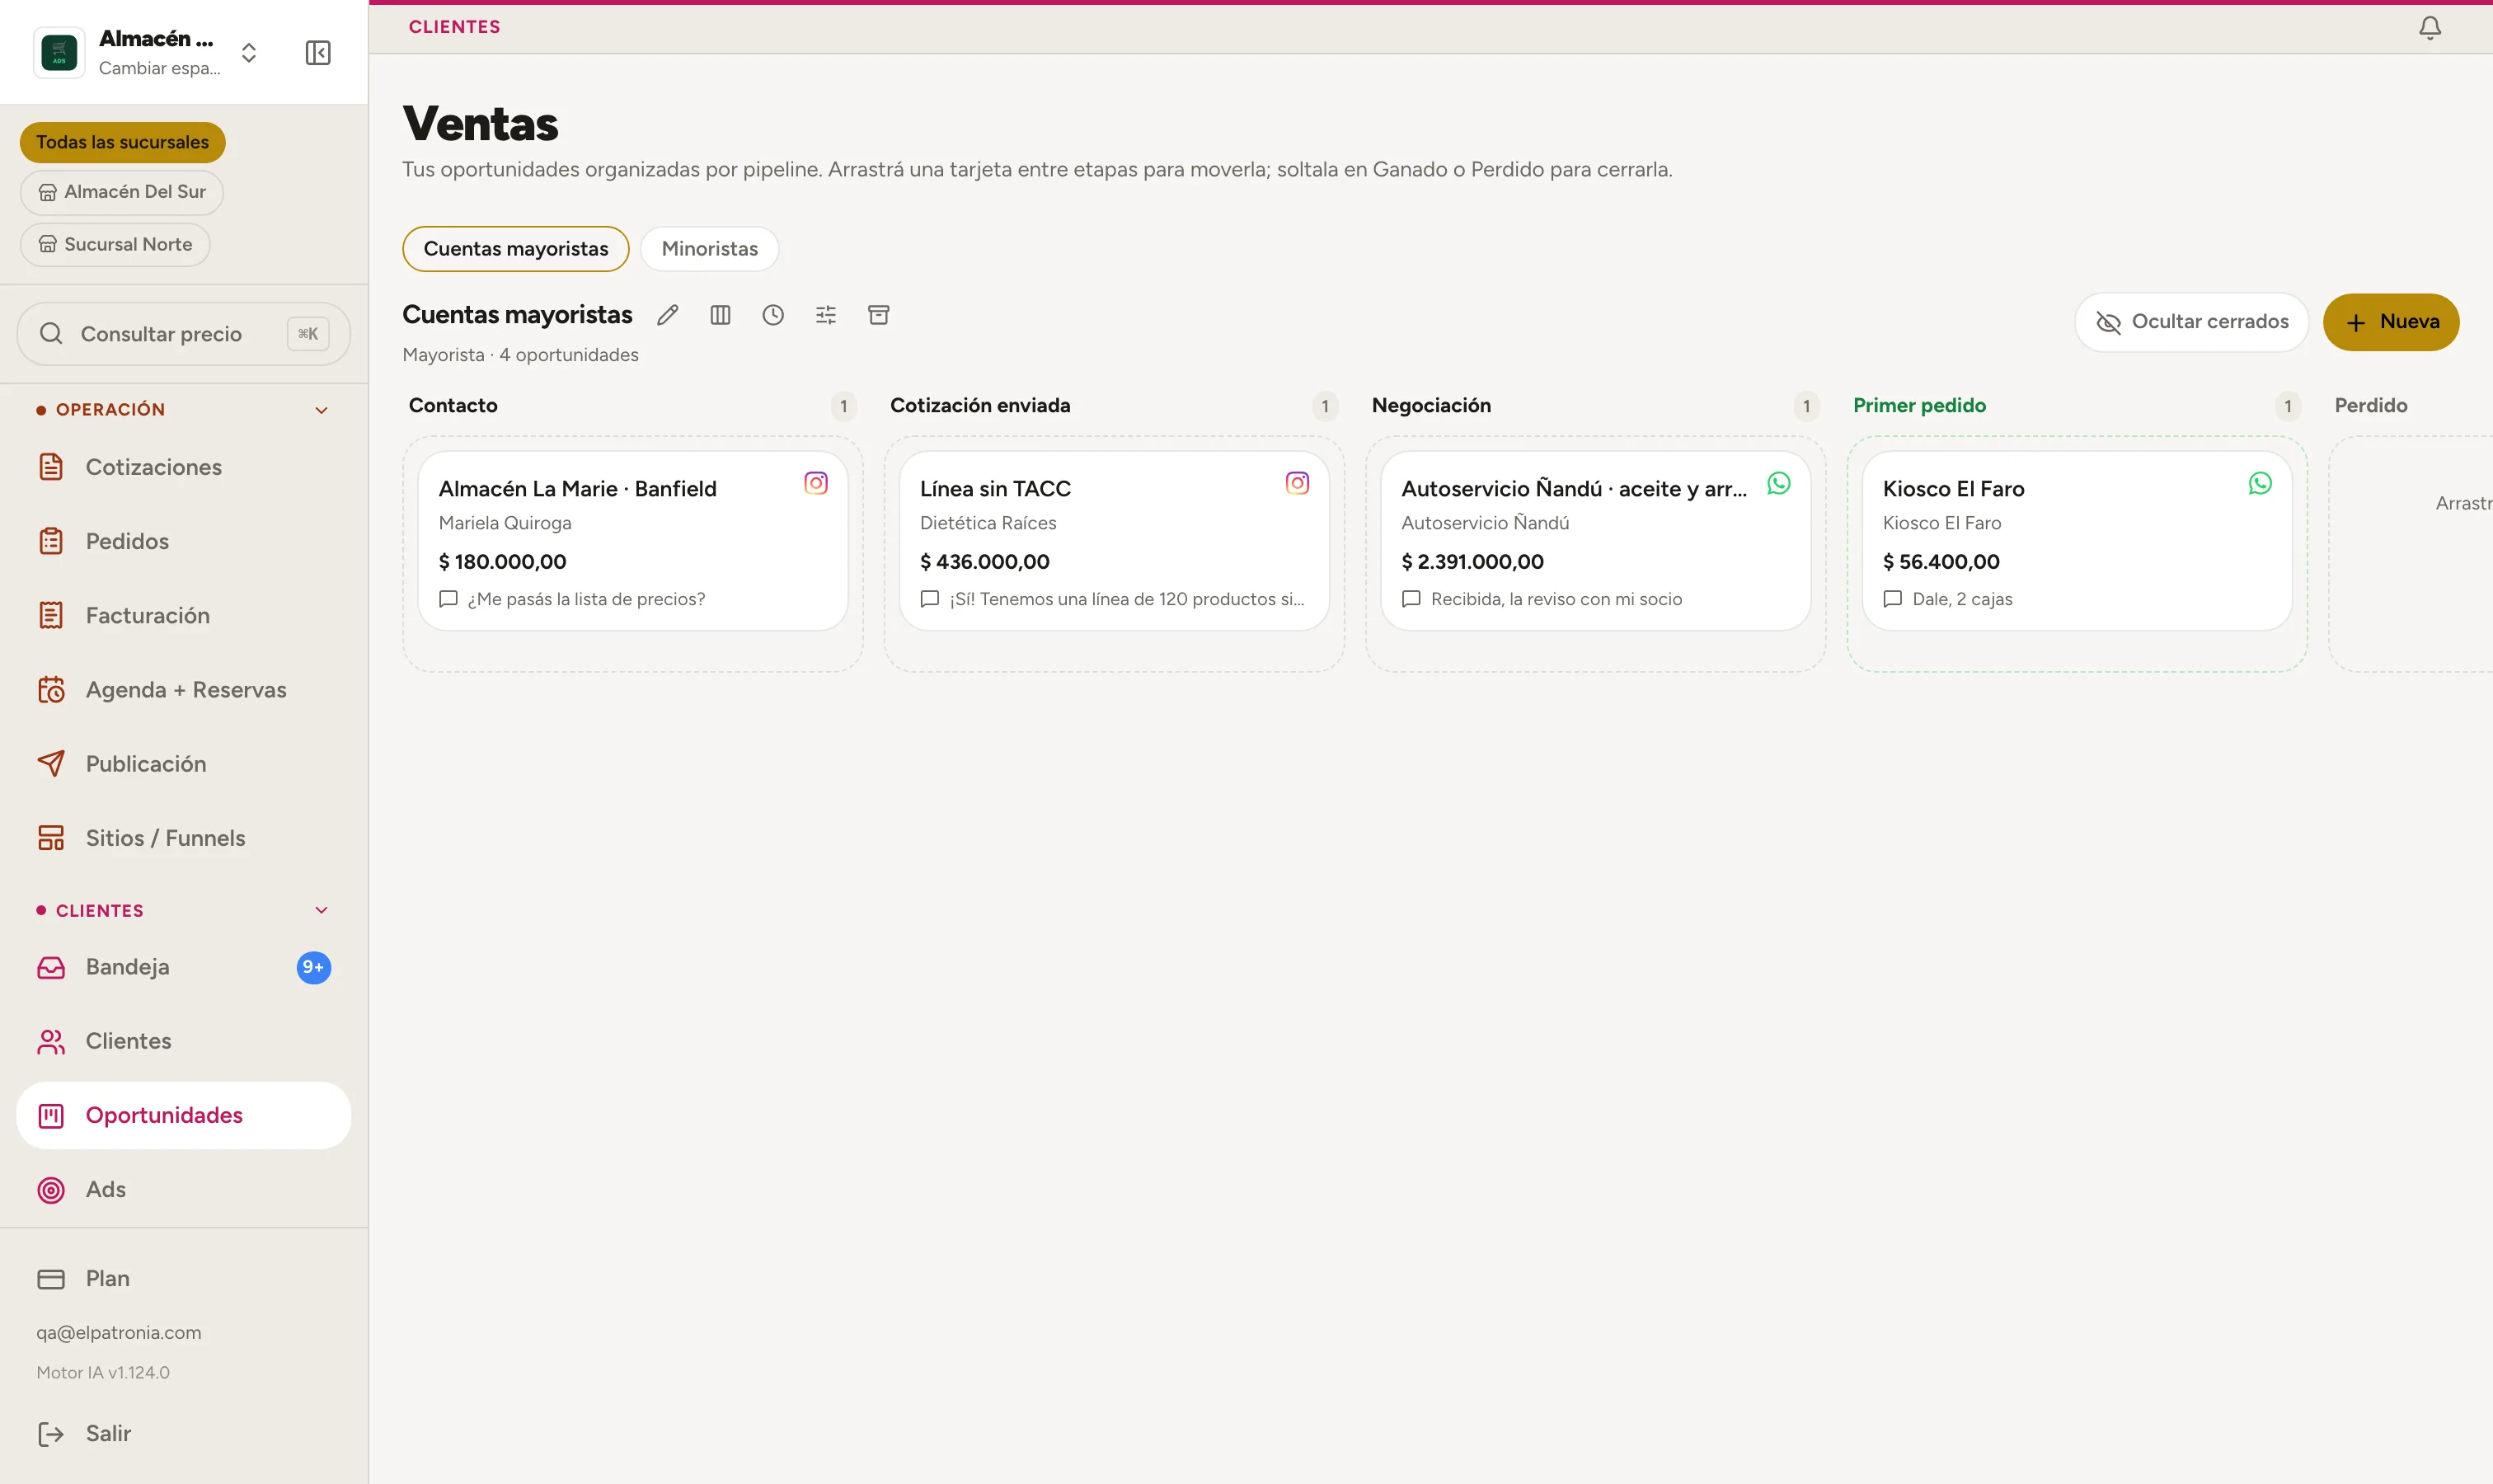
Task: Click WhatsApp icon on Autoservicio Ñandú card
Action: click(x=1779, y=484)
